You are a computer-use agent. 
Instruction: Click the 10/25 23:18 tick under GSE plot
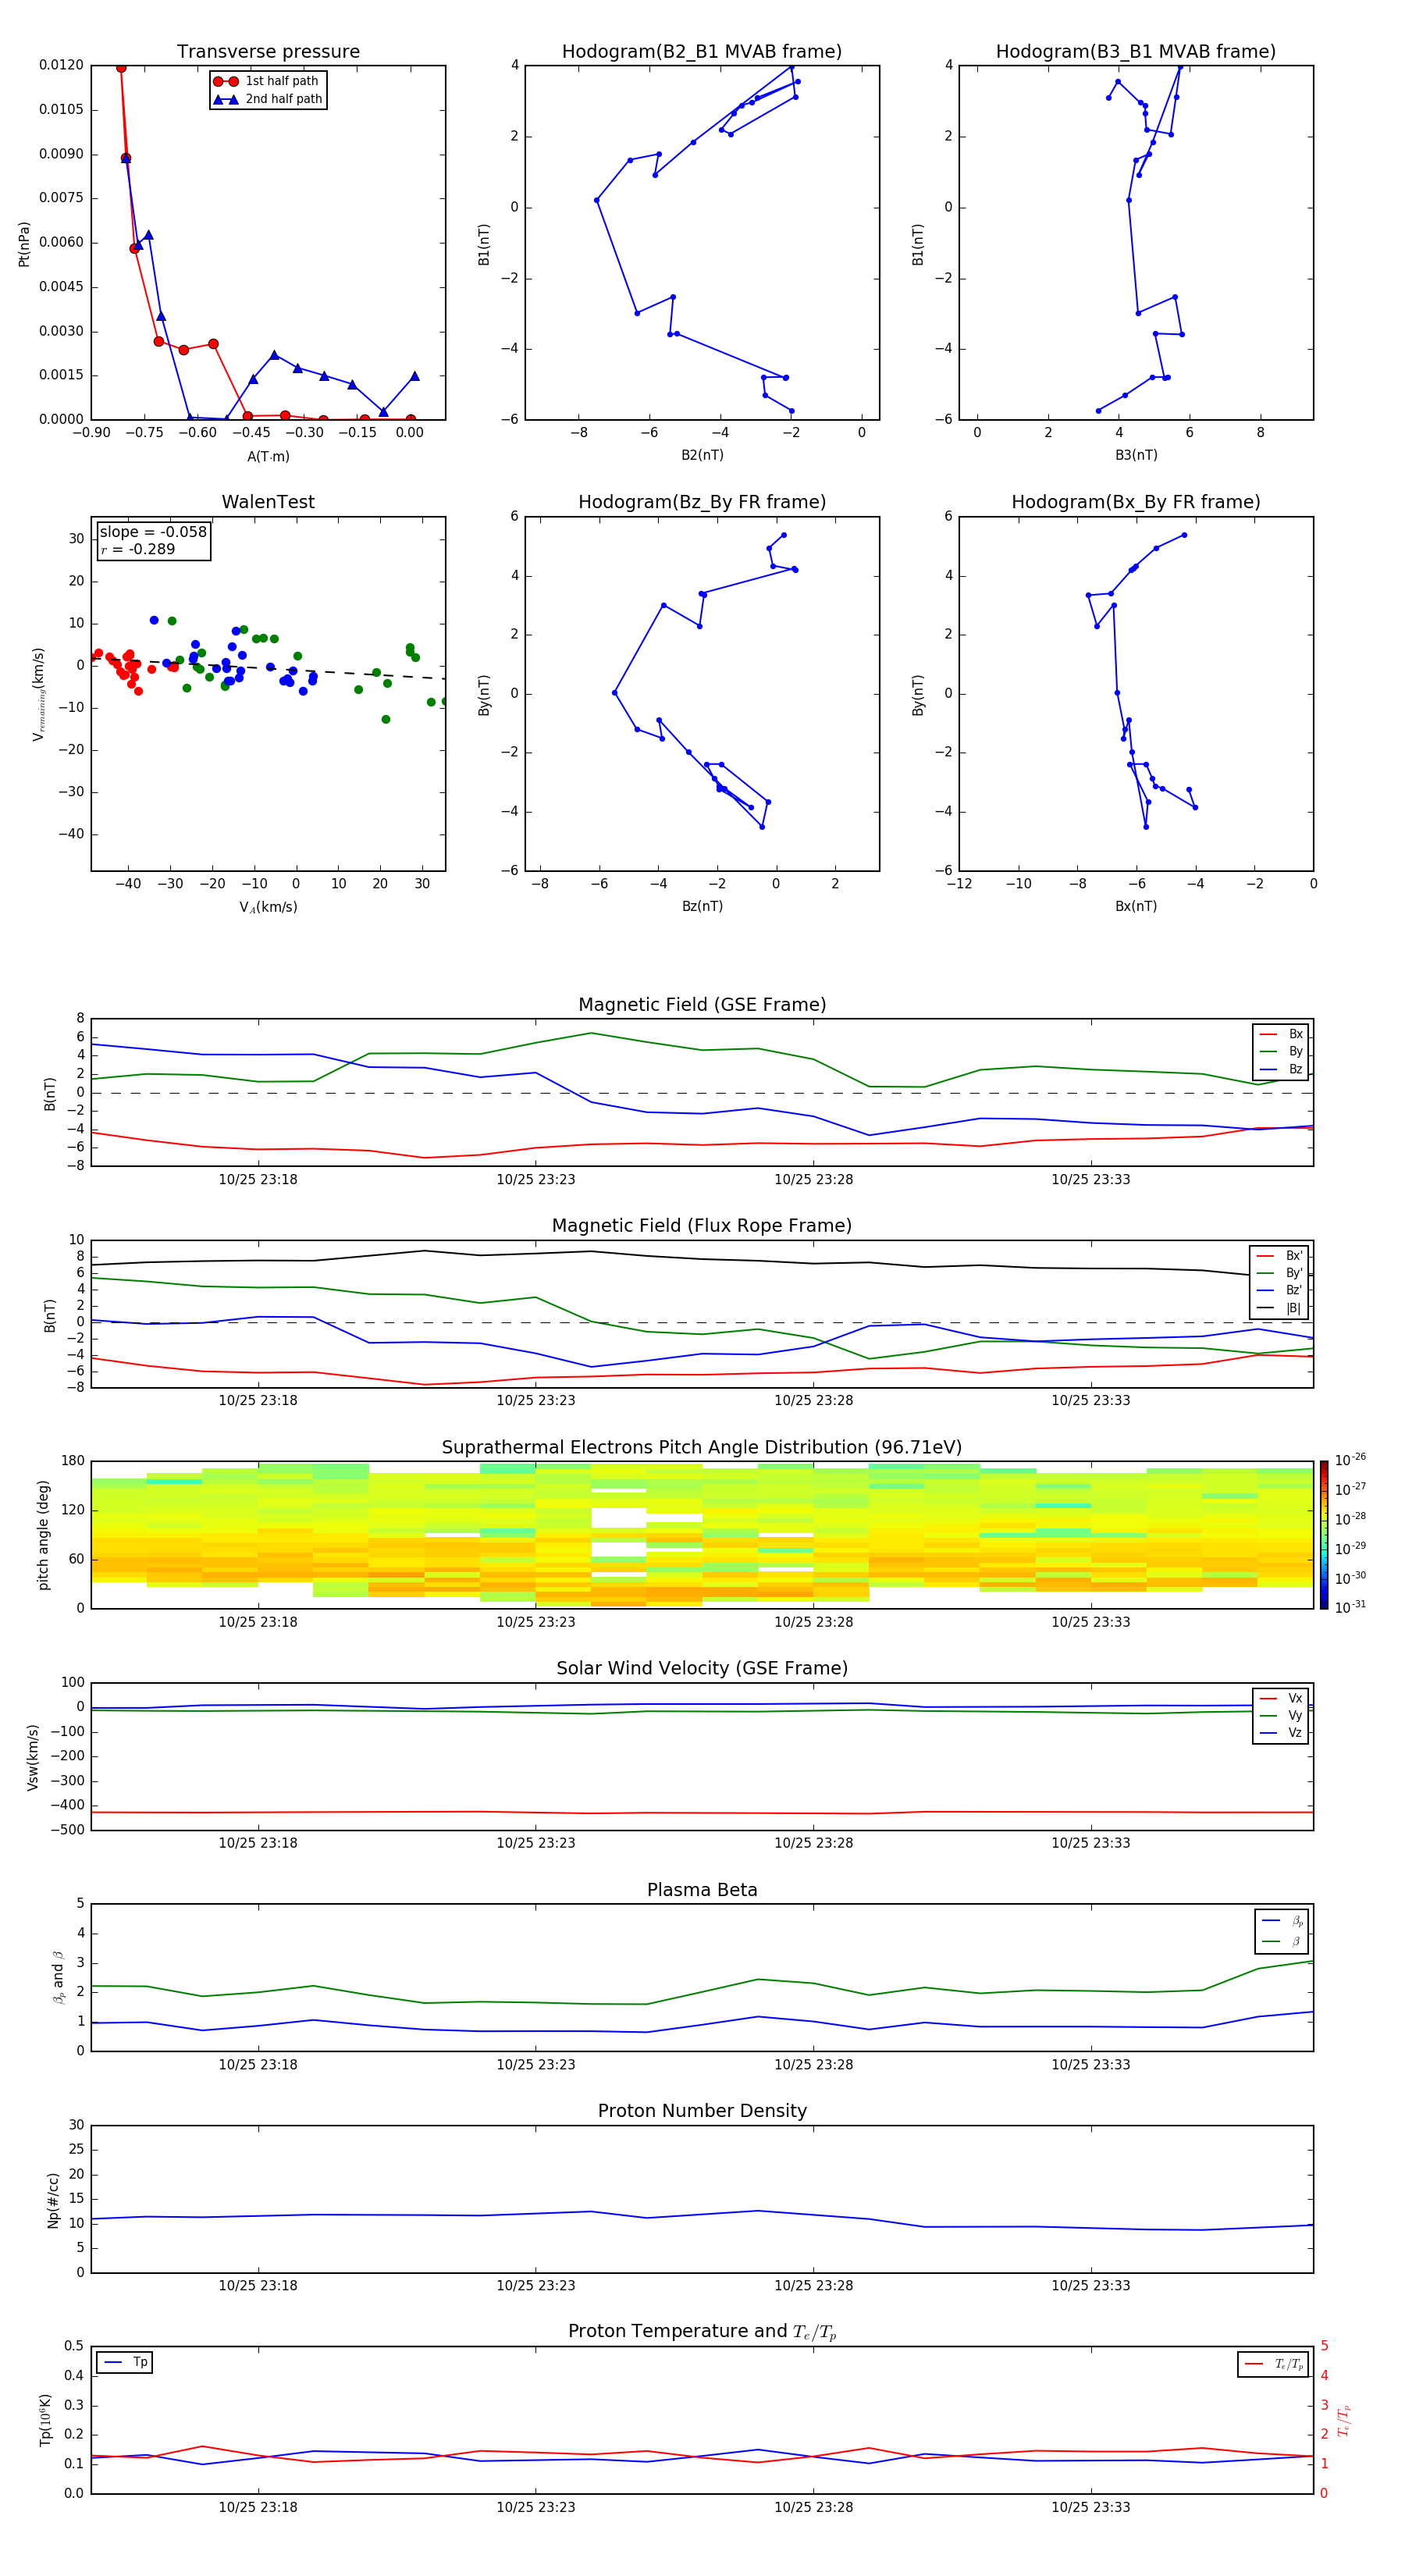(x=258, y=1180)
